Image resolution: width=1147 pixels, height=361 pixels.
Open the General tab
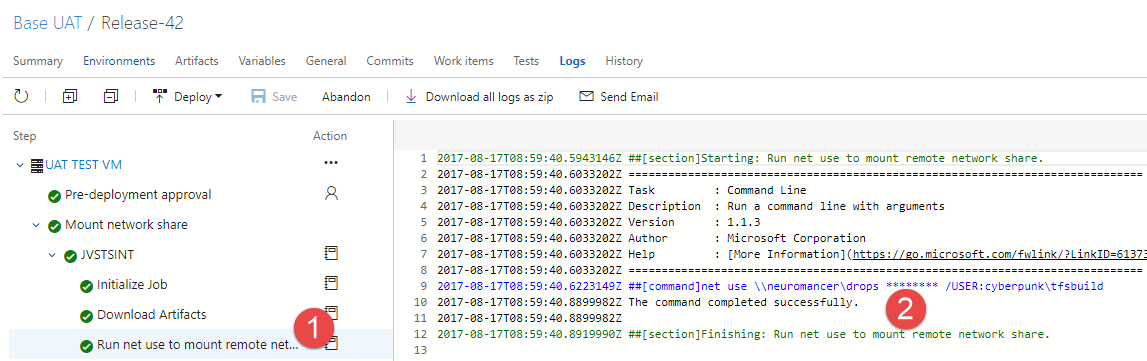point(326,61)
